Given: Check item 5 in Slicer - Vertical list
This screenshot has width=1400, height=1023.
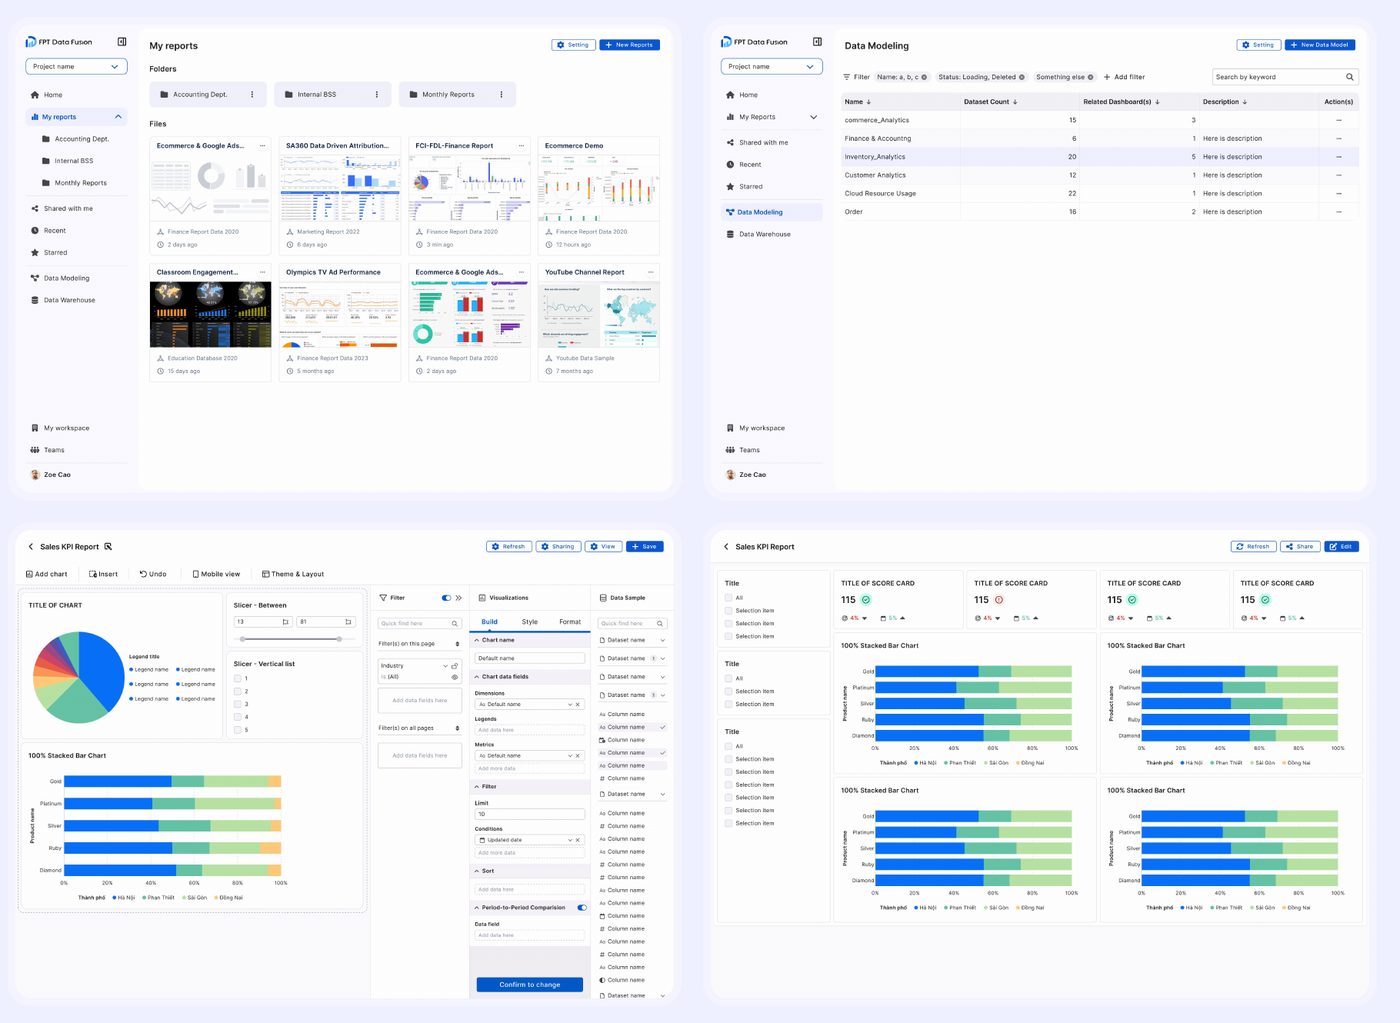Looking at the screenshot, I should (238, 730).
